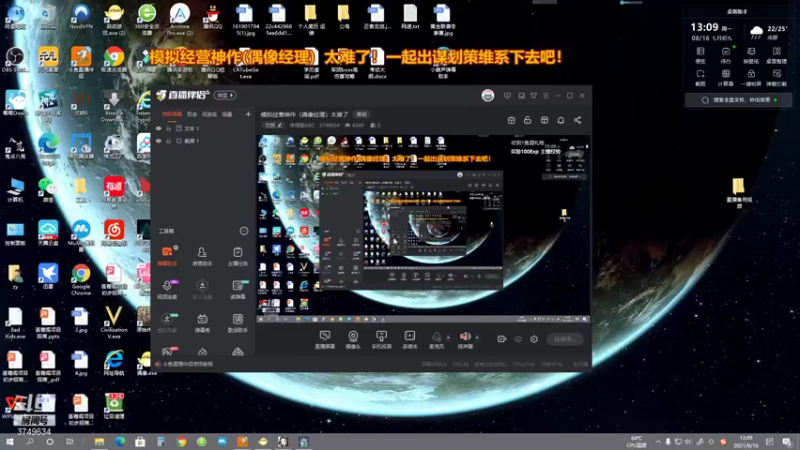Toggle visibility of the 截屏 1 source
The image size is (800, 450).
tap(159, 141)
